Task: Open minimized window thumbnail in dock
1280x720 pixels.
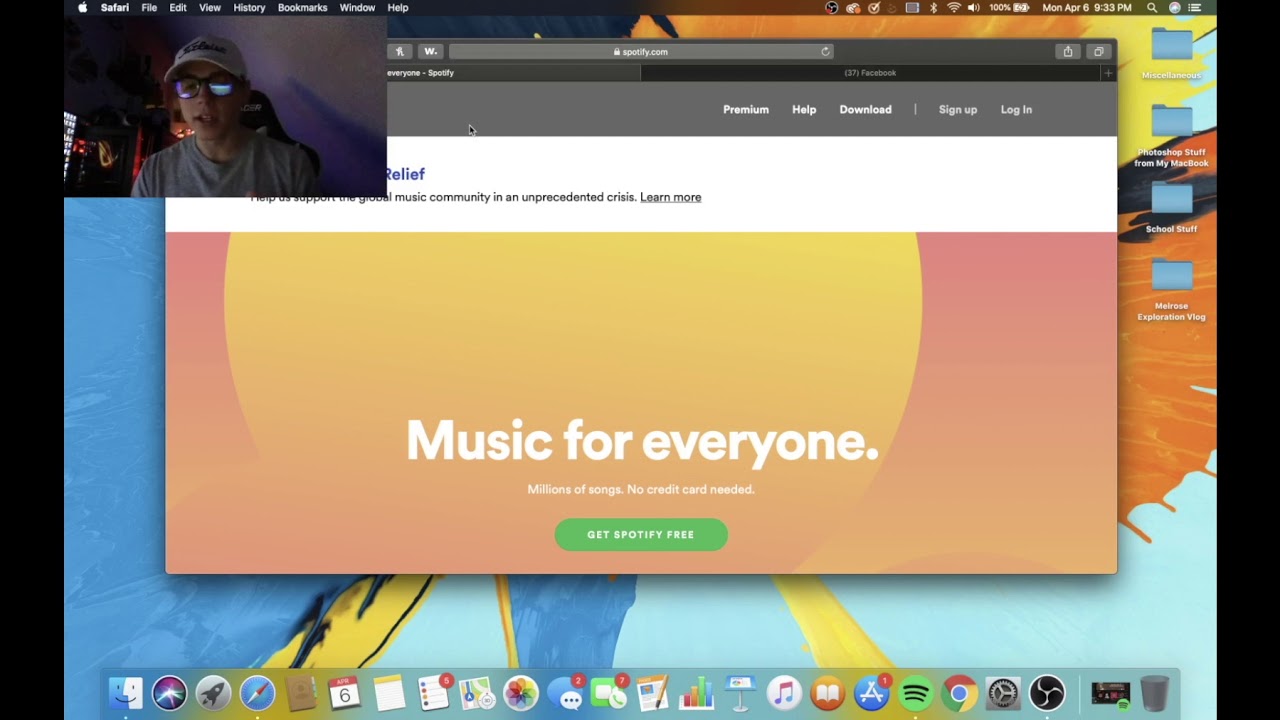Action: click(1110, 693)
